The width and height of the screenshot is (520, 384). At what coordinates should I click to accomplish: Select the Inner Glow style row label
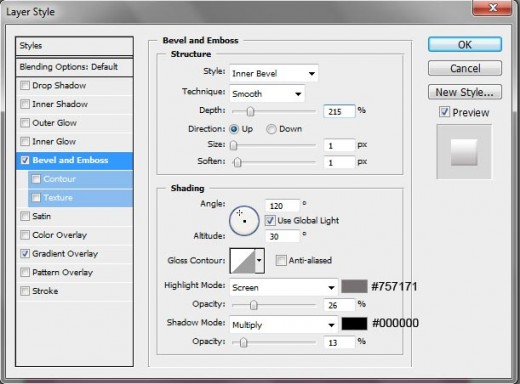point(54,141)
